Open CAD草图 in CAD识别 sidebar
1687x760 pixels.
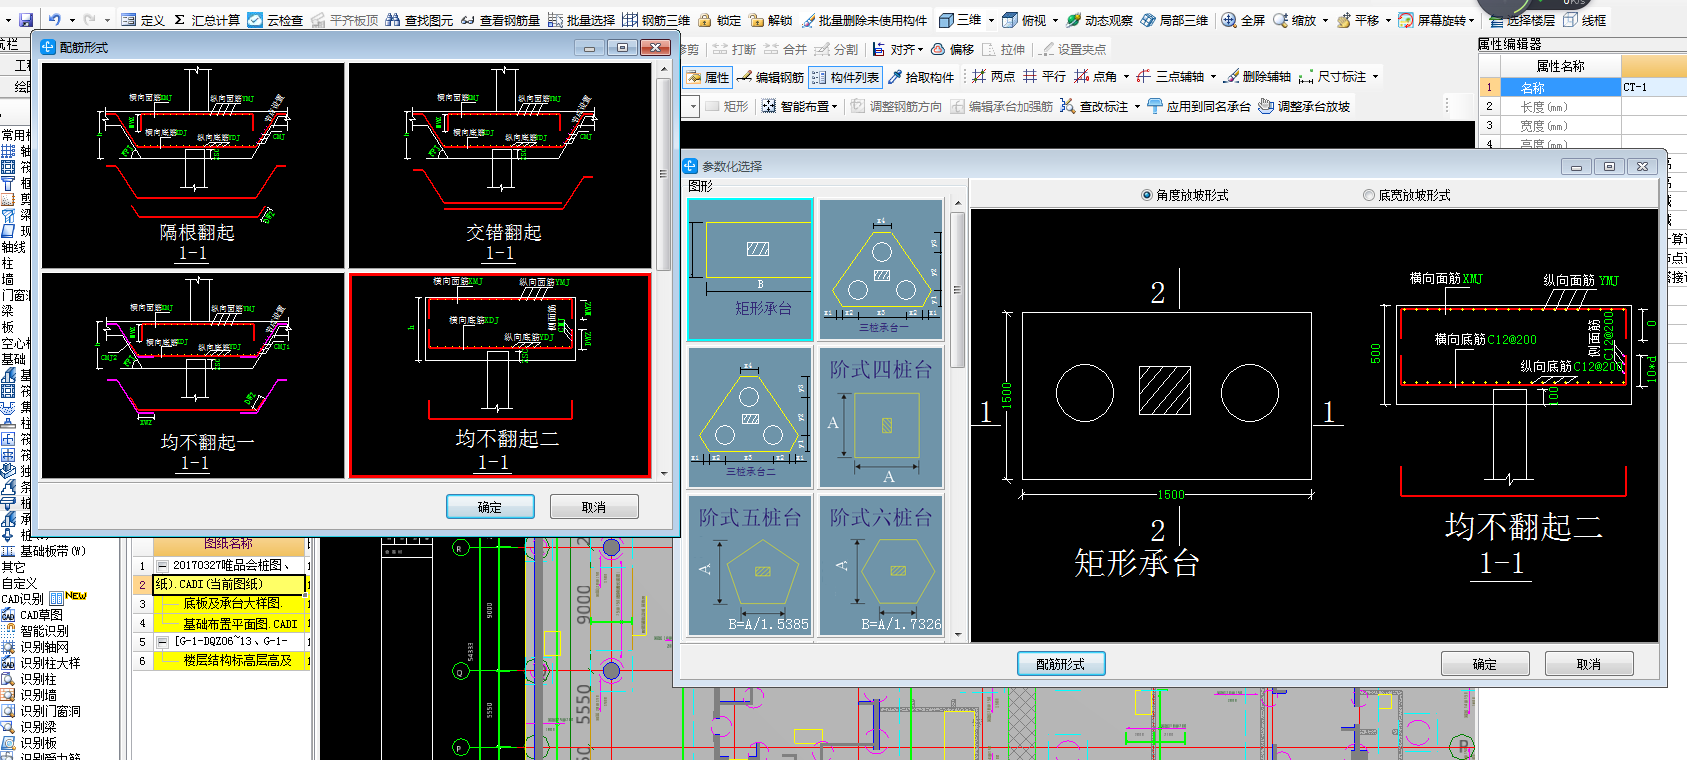coord(33,615)
